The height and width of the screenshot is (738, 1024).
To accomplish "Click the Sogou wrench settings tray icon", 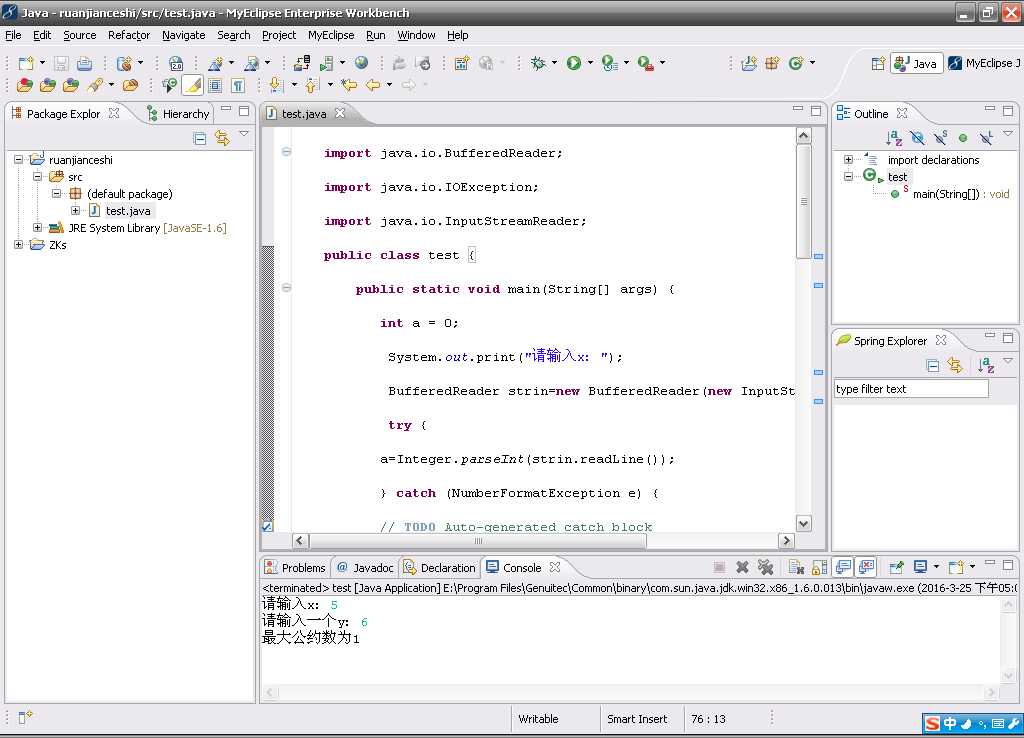I will click(x=1014, y=723).
